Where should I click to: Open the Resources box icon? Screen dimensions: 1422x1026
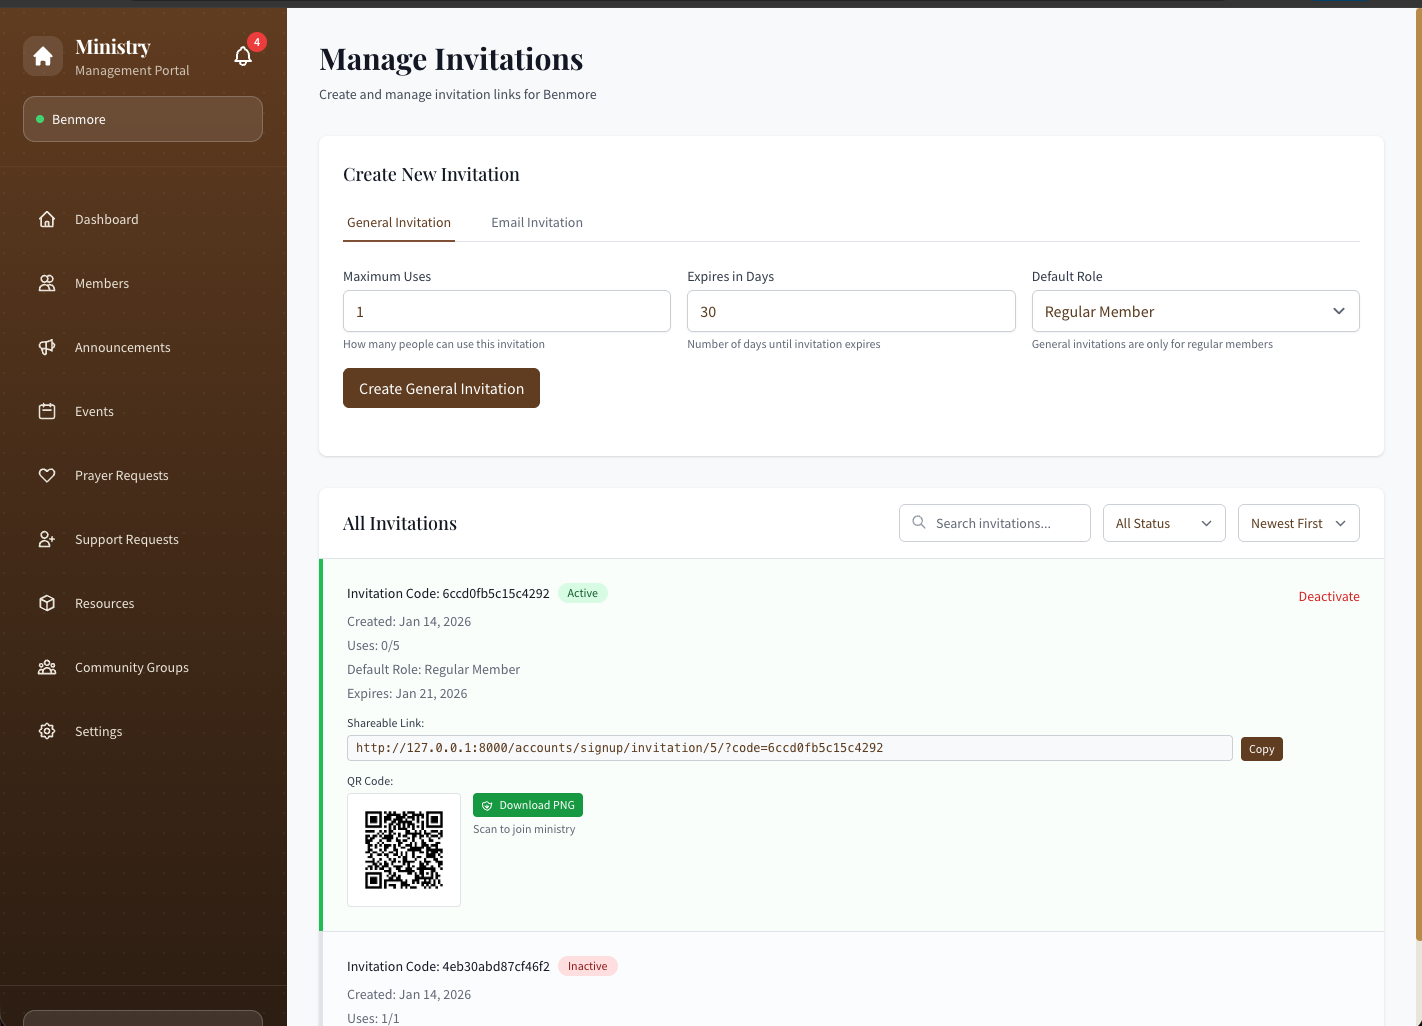click(x=47, y=603)
